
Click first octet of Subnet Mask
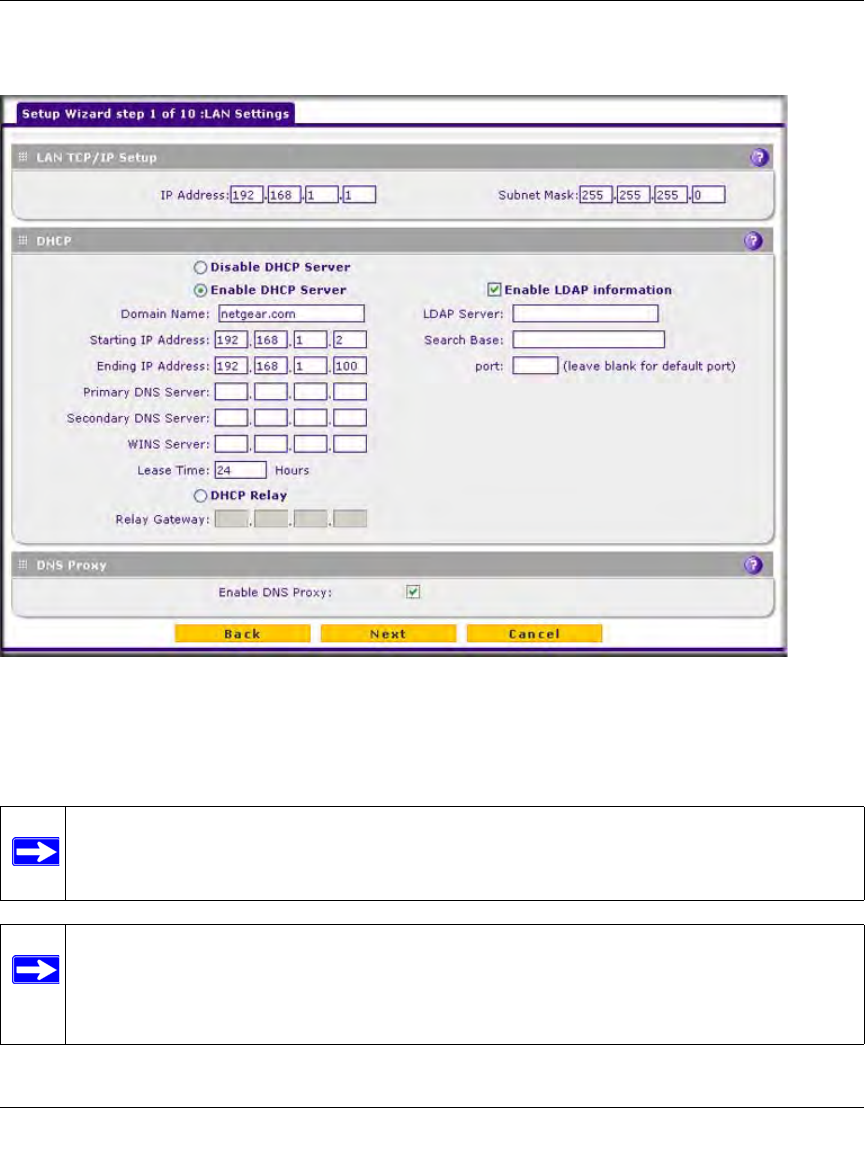pyautogui.click(x=596, y=195)
